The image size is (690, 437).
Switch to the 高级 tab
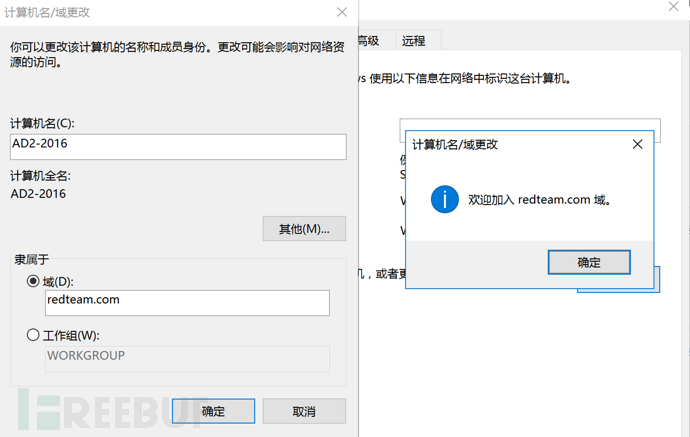tap(368, 41)
